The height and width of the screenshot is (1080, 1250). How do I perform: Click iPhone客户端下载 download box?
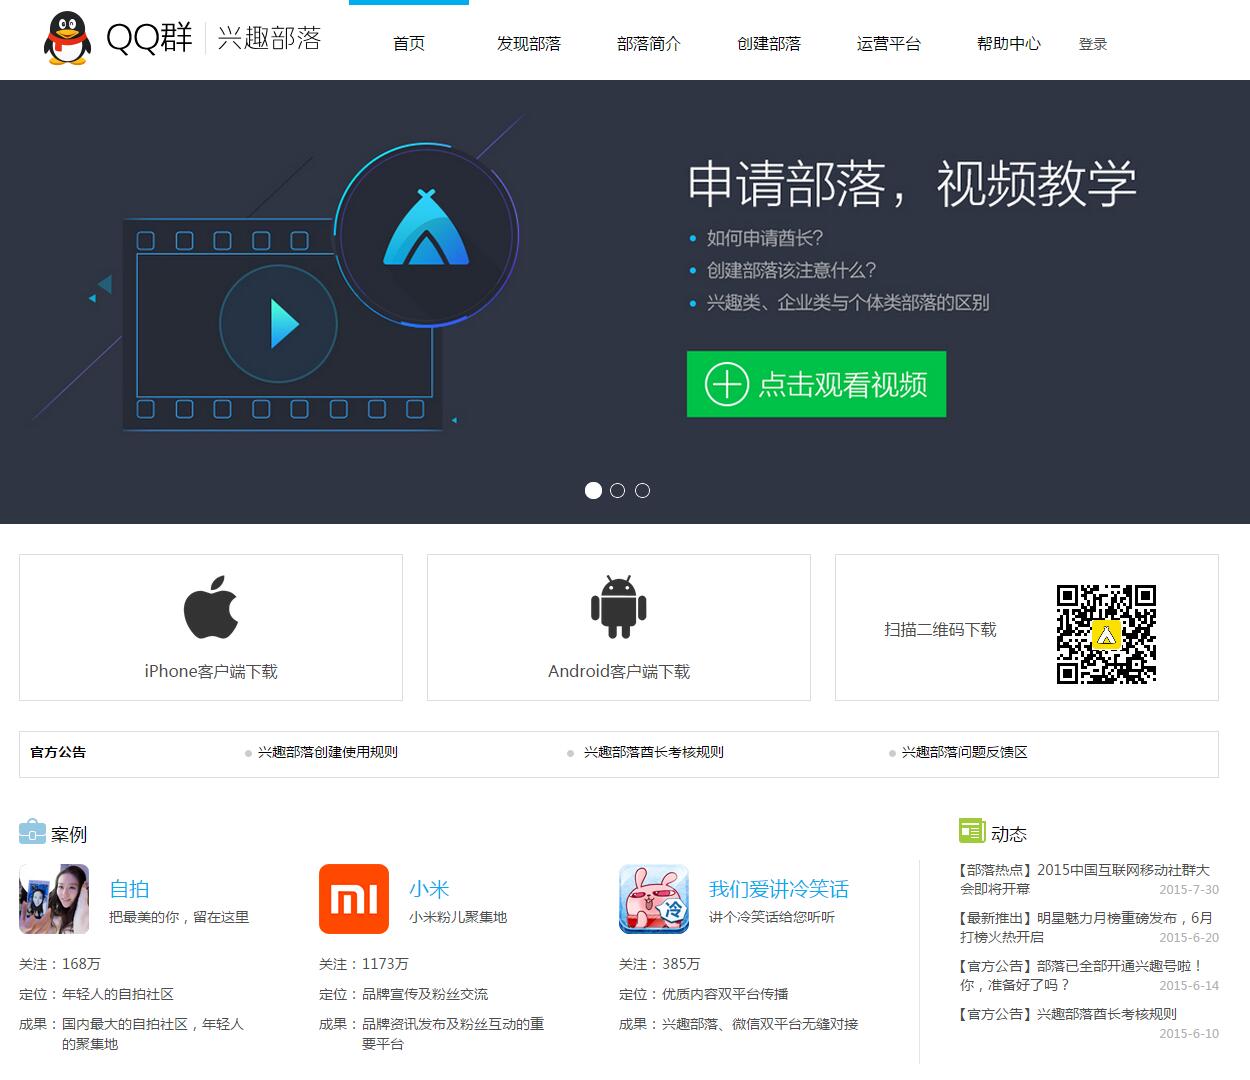[x=211, y=627]
